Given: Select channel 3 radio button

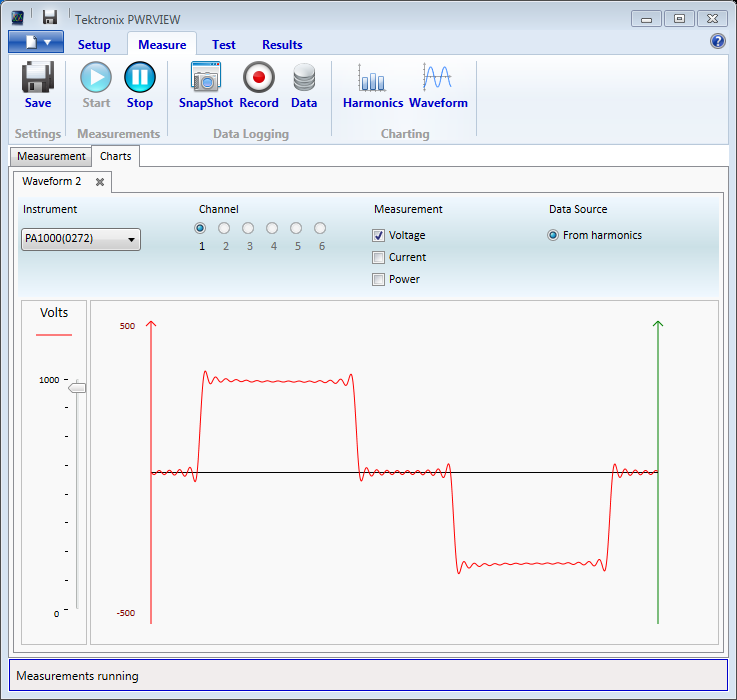Looking at the screenshot, I should tap(248, 228).
